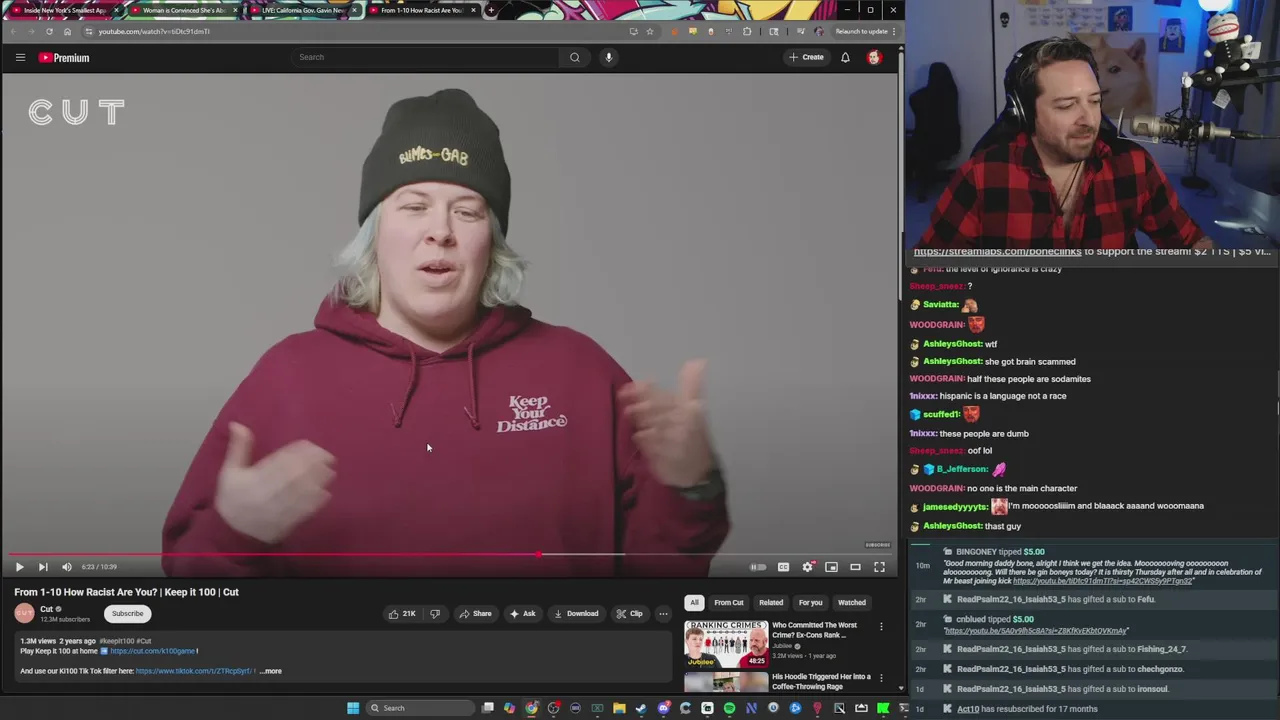Select the All filter chip

click(694, 603)
